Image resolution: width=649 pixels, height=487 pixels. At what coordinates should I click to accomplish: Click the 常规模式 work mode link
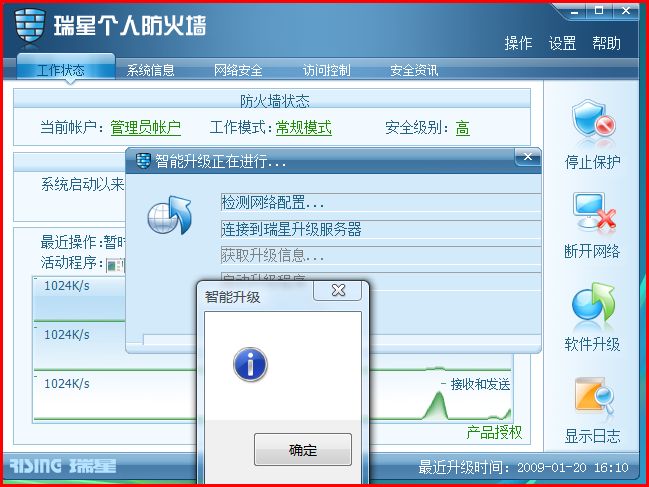pos(303,127)
